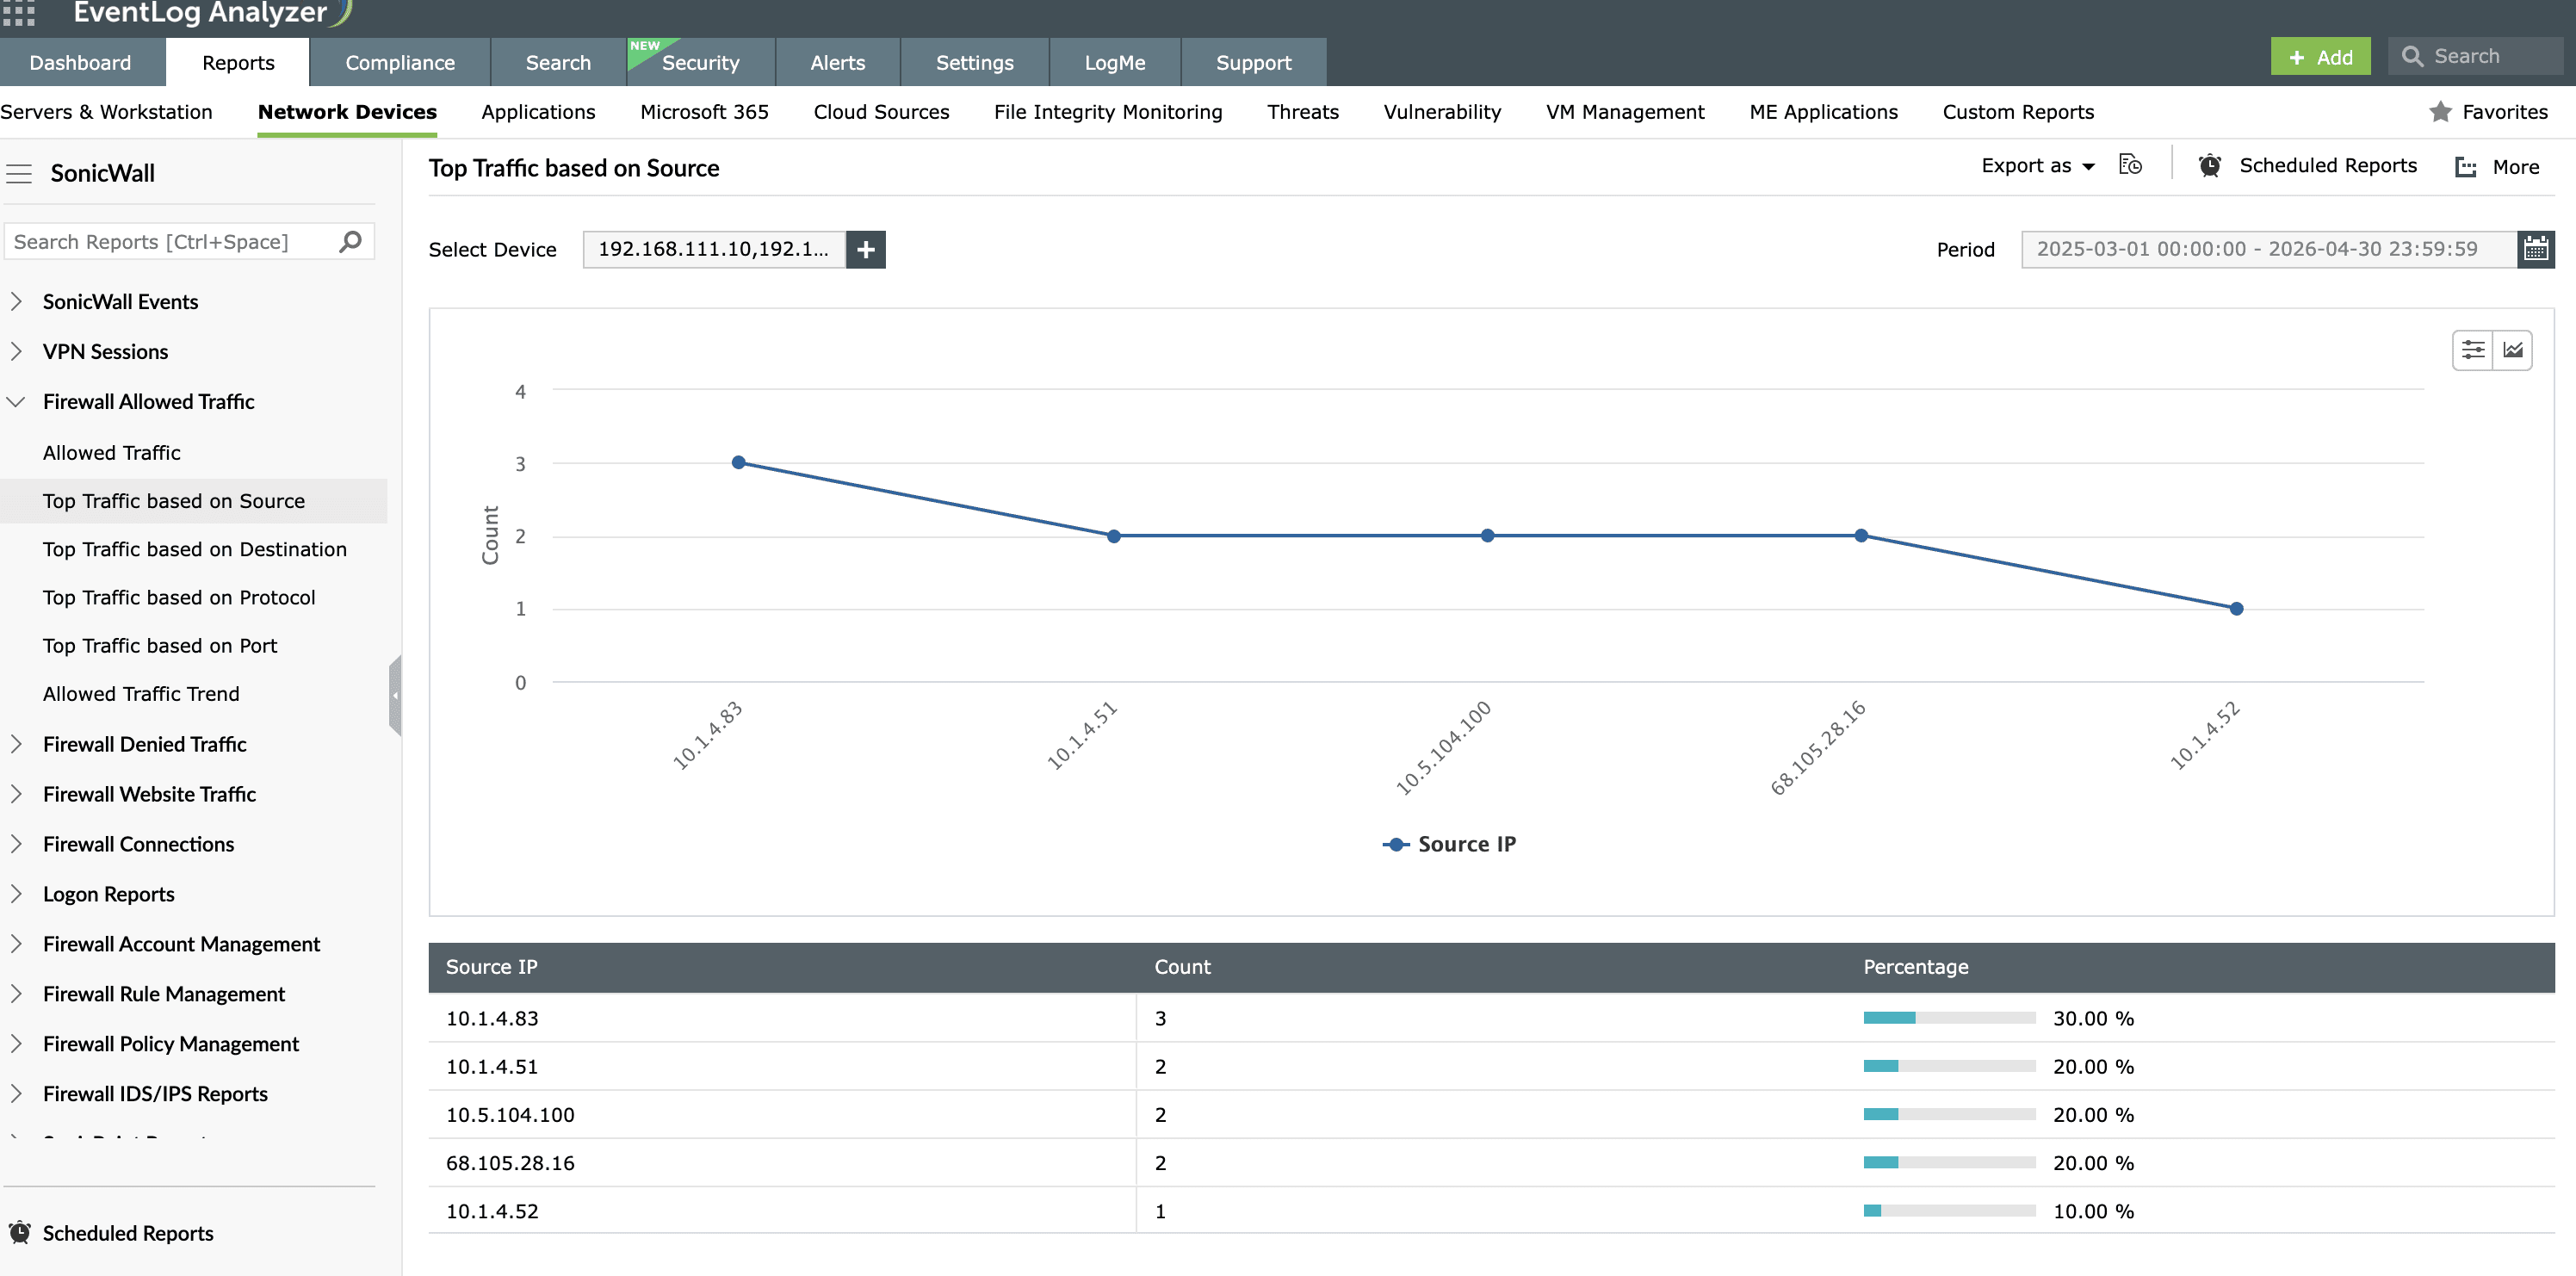Click the chart point for 10.1.4.83
Image resolution: width=2576 pixels, height=1276 pixels.
tap(739, 462)
